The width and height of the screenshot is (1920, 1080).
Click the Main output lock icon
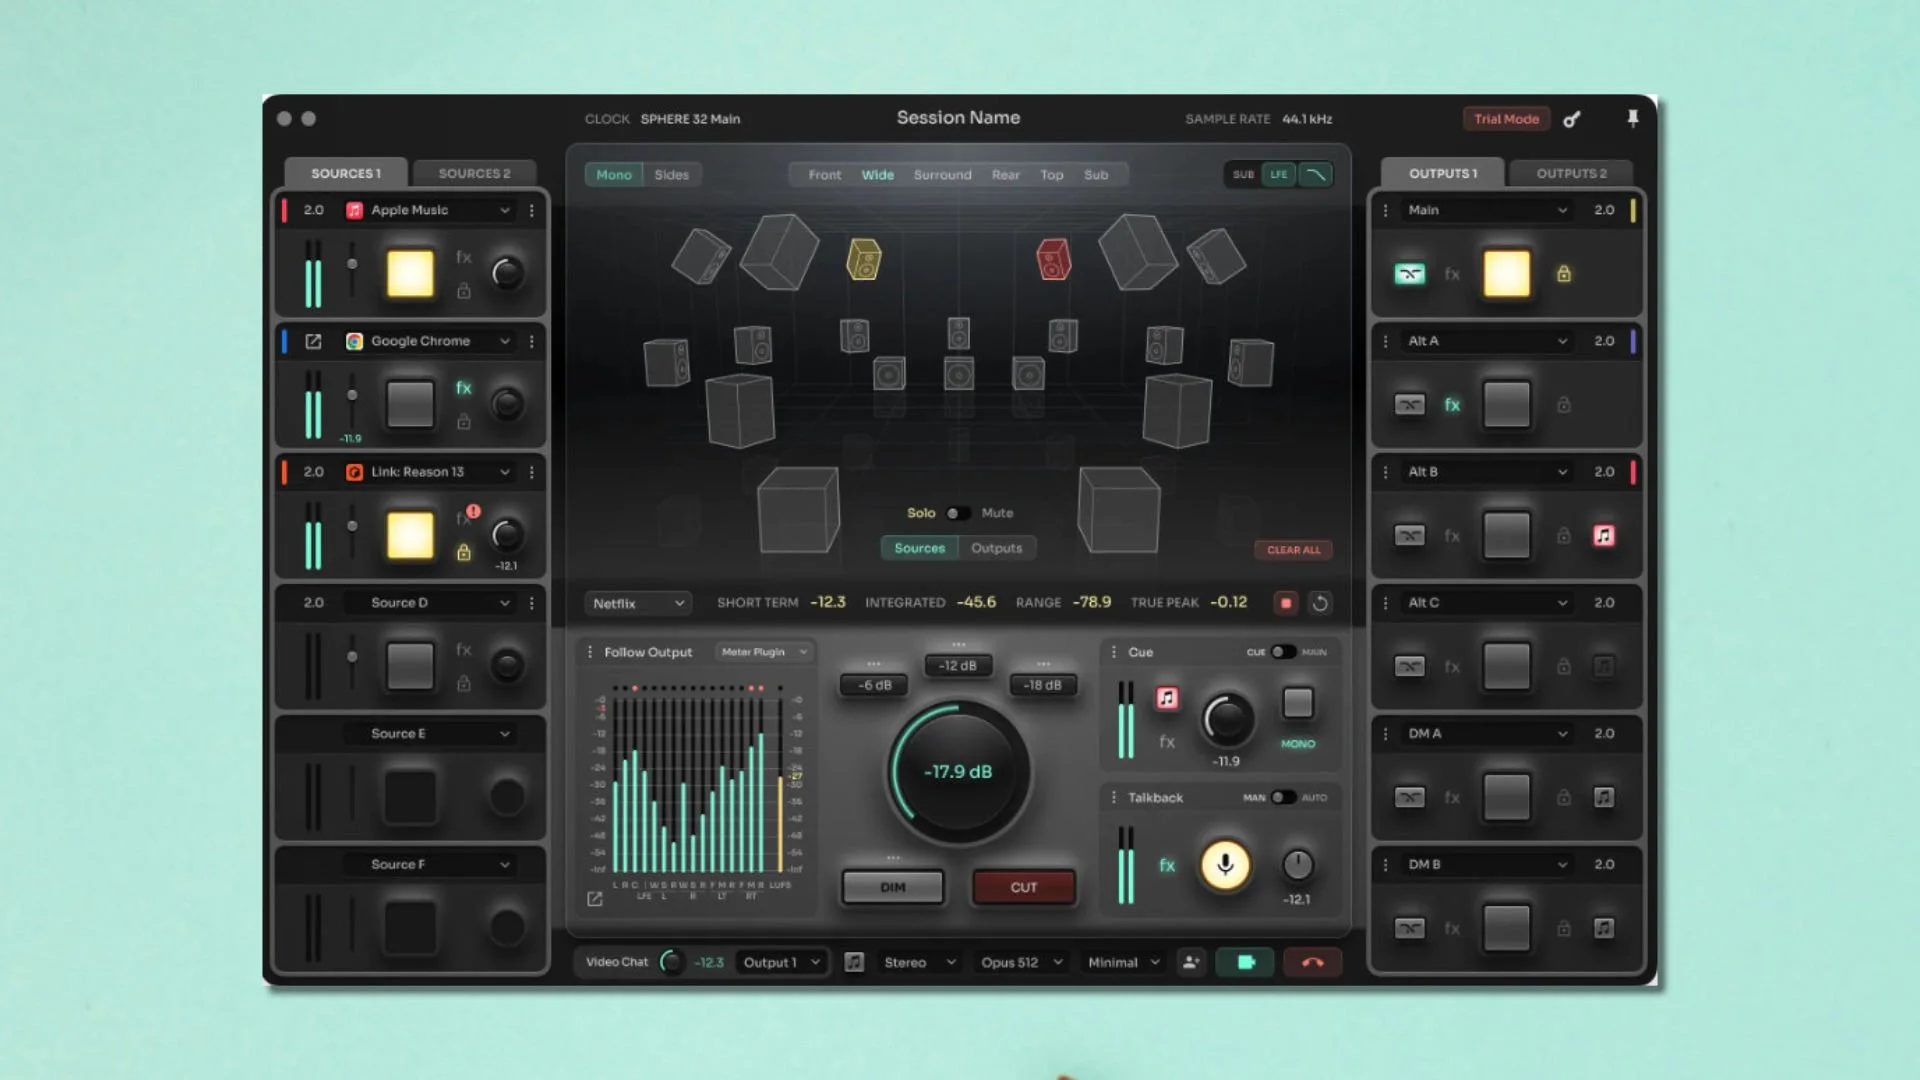pos(1564,274)
